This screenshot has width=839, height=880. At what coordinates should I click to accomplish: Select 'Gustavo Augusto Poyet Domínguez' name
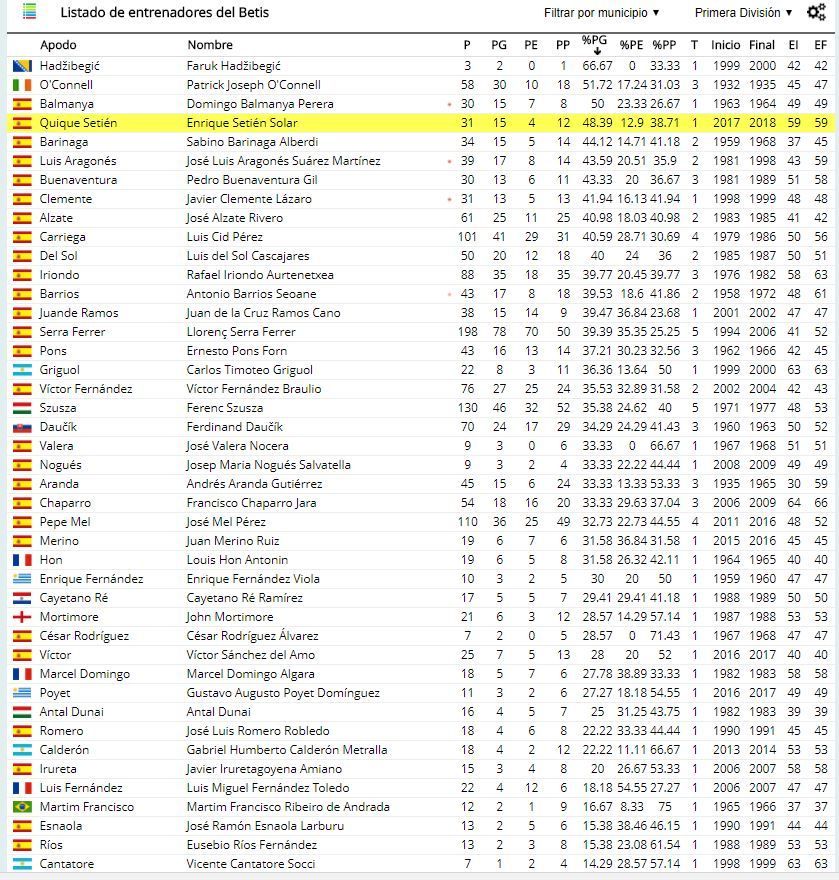coord(283,693)
